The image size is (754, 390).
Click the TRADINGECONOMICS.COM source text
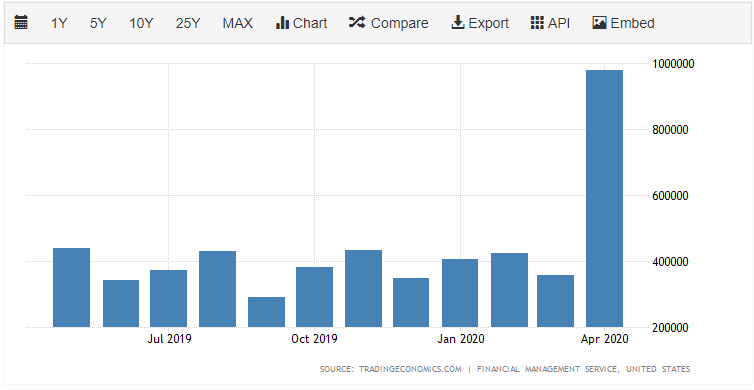tap(410, 369)
